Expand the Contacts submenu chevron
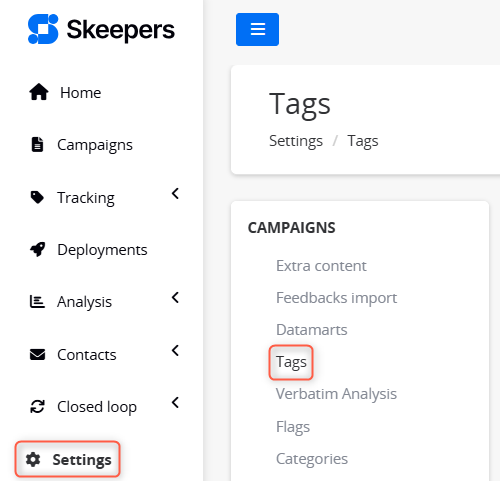The height and width of the screenshot is (481, 500). pyautogui.click(x=175, y=350)
